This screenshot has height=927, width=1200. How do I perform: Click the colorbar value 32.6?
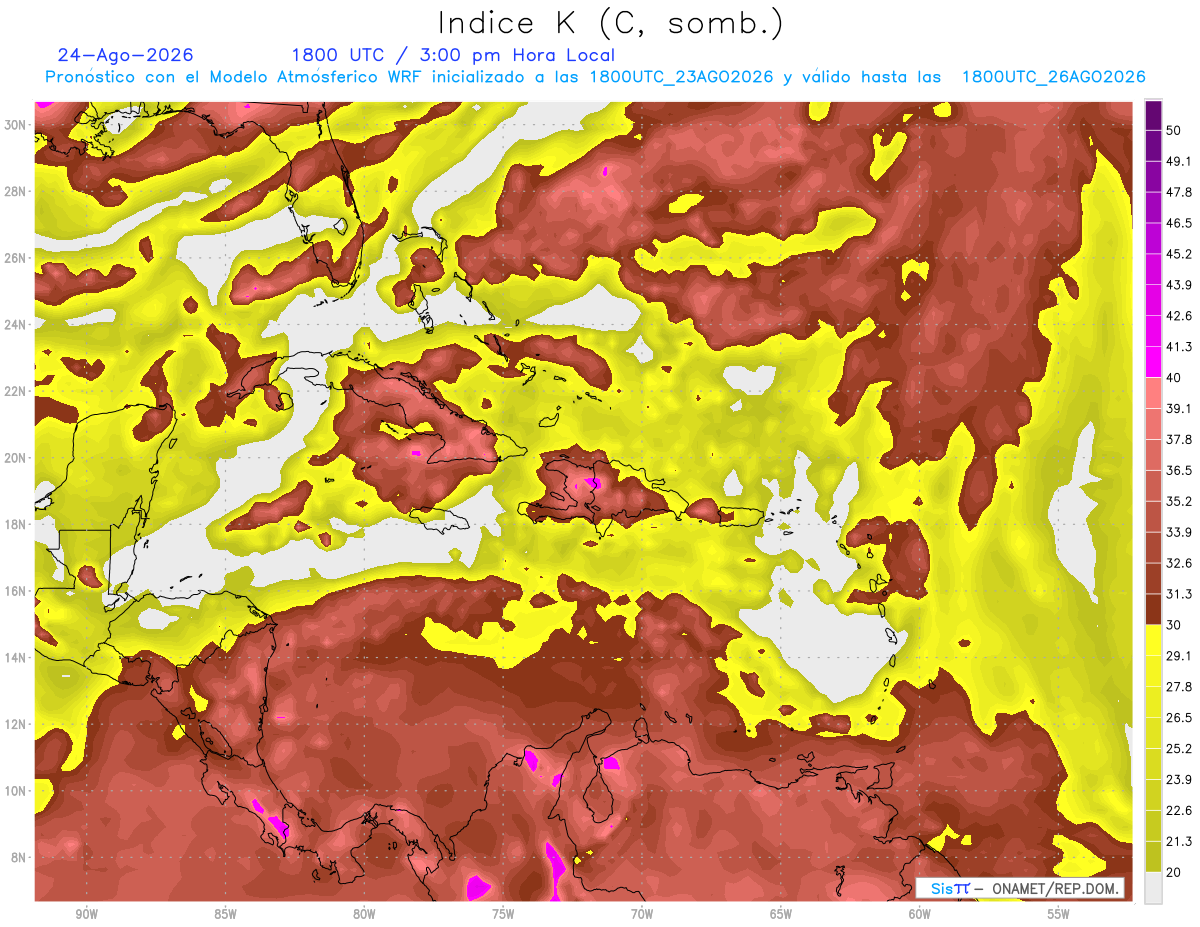1180,563
